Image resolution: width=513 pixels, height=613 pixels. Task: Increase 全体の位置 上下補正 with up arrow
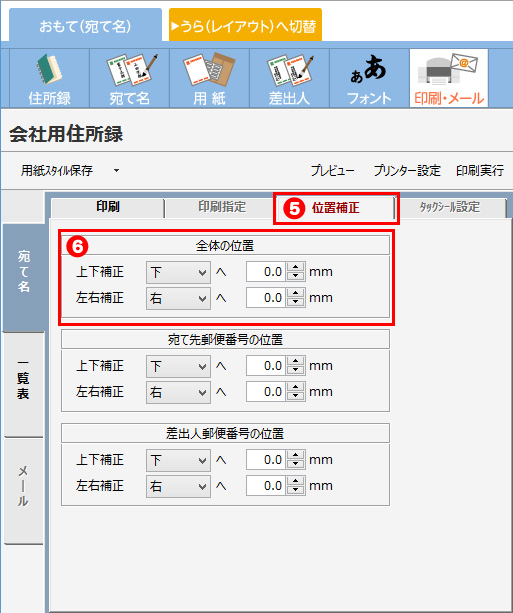[296, 267]
